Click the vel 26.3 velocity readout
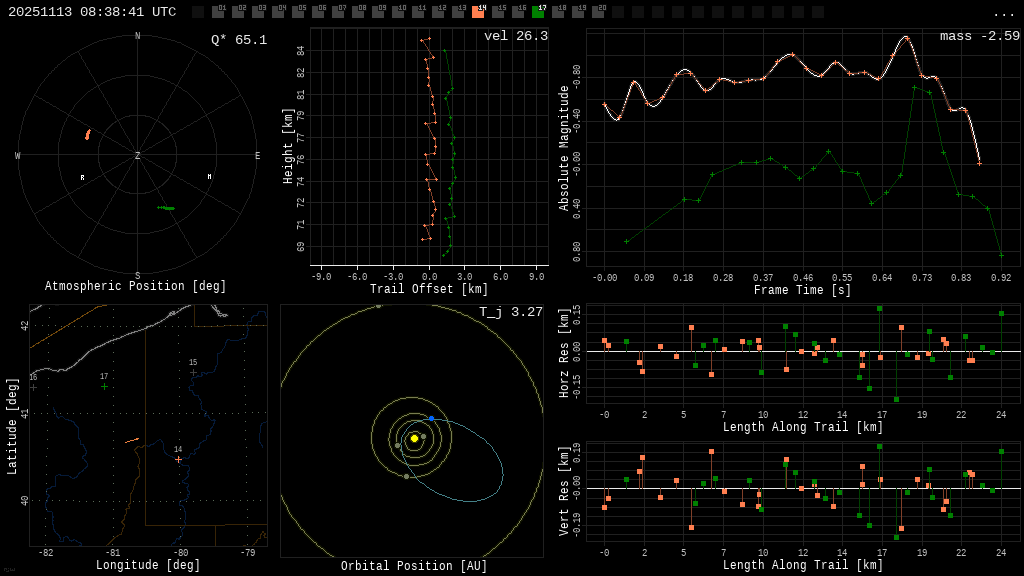Image resolution: width=1024 pixels, height=576 pixels. coord(515,36)
